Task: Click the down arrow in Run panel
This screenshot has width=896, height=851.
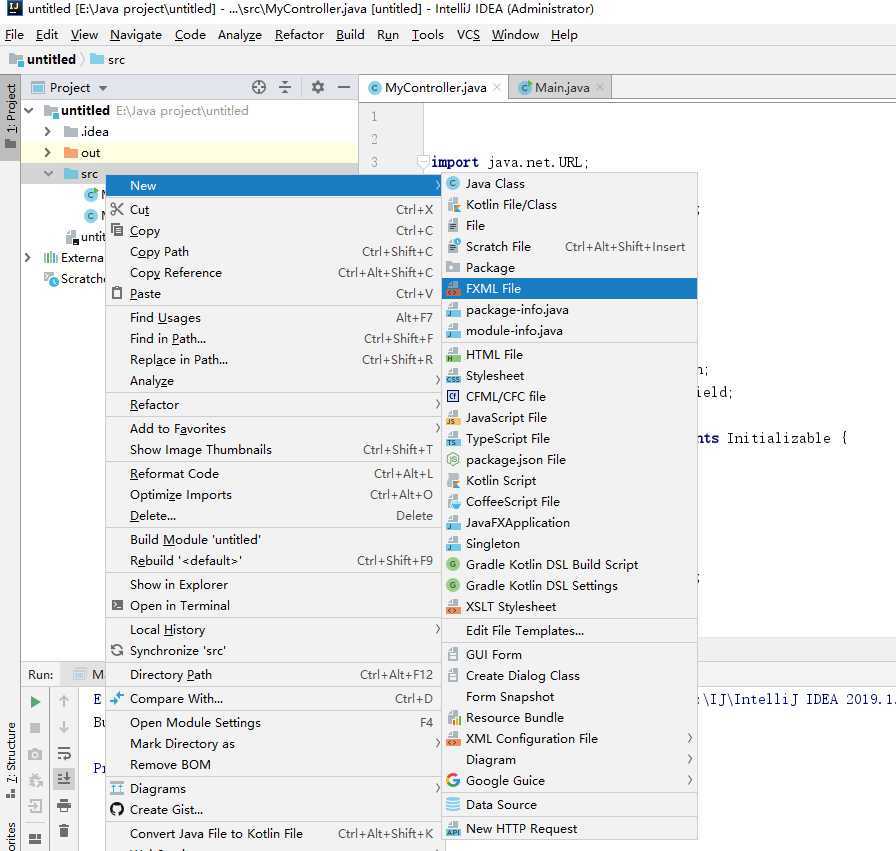Action: (64, 727)
